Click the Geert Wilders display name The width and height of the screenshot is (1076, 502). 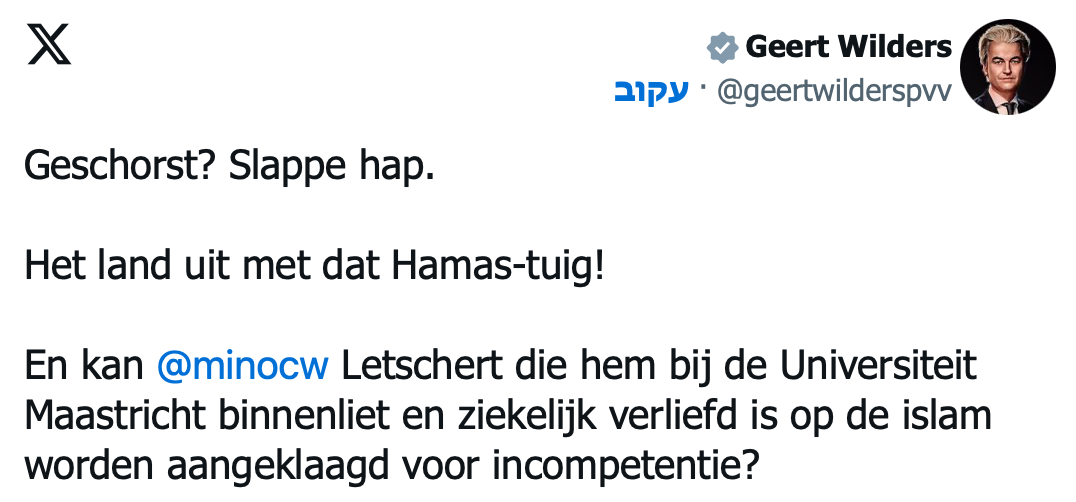click(x=848, y=47)
